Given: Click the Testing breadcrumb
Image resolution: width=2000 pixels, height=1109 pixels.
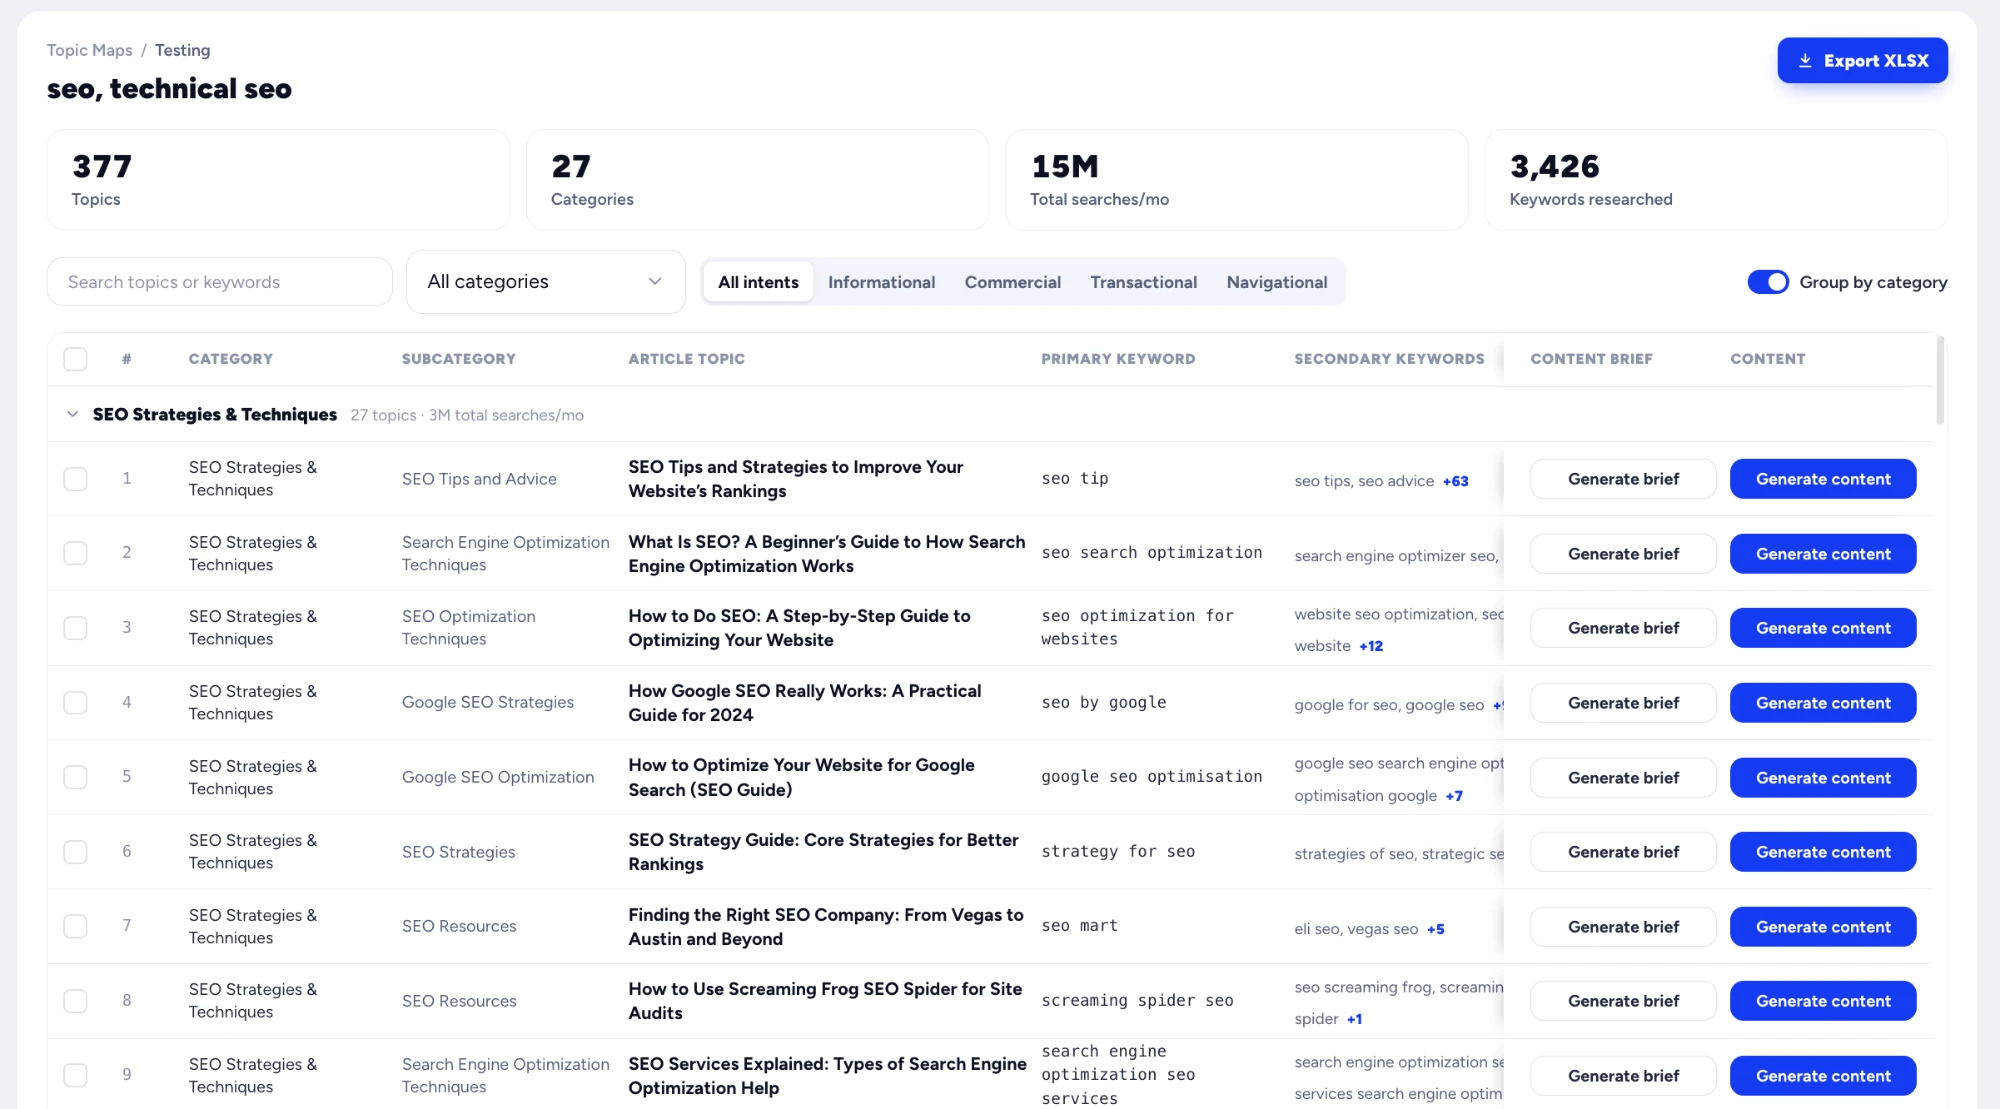Looking at the screenshot, I should pyautogui.click(x=182, y=50).
